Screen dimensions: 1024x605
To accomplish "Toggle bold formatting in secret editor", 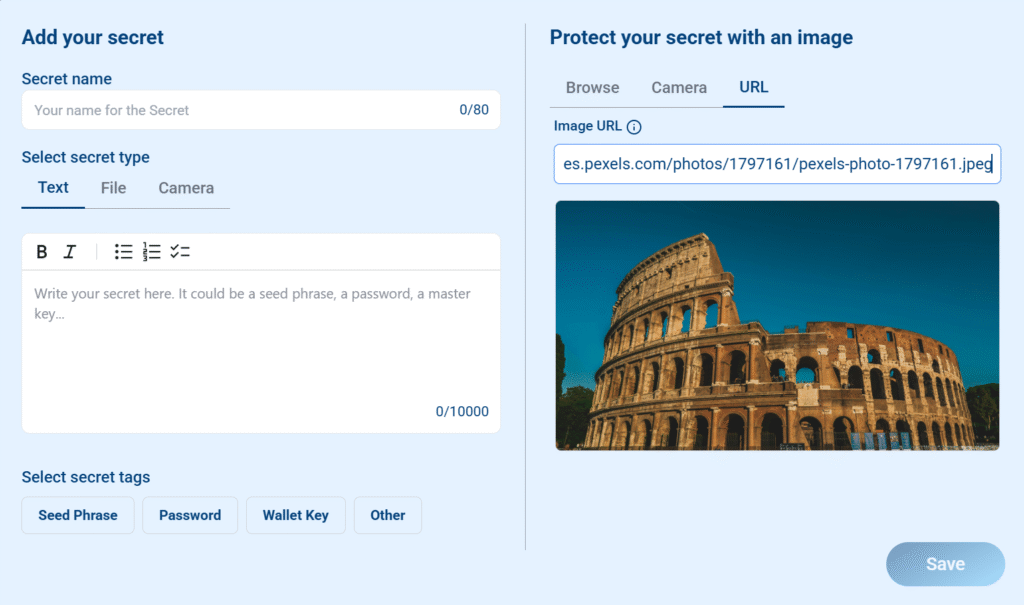I will pyautogui.click(x=42, y=252).
